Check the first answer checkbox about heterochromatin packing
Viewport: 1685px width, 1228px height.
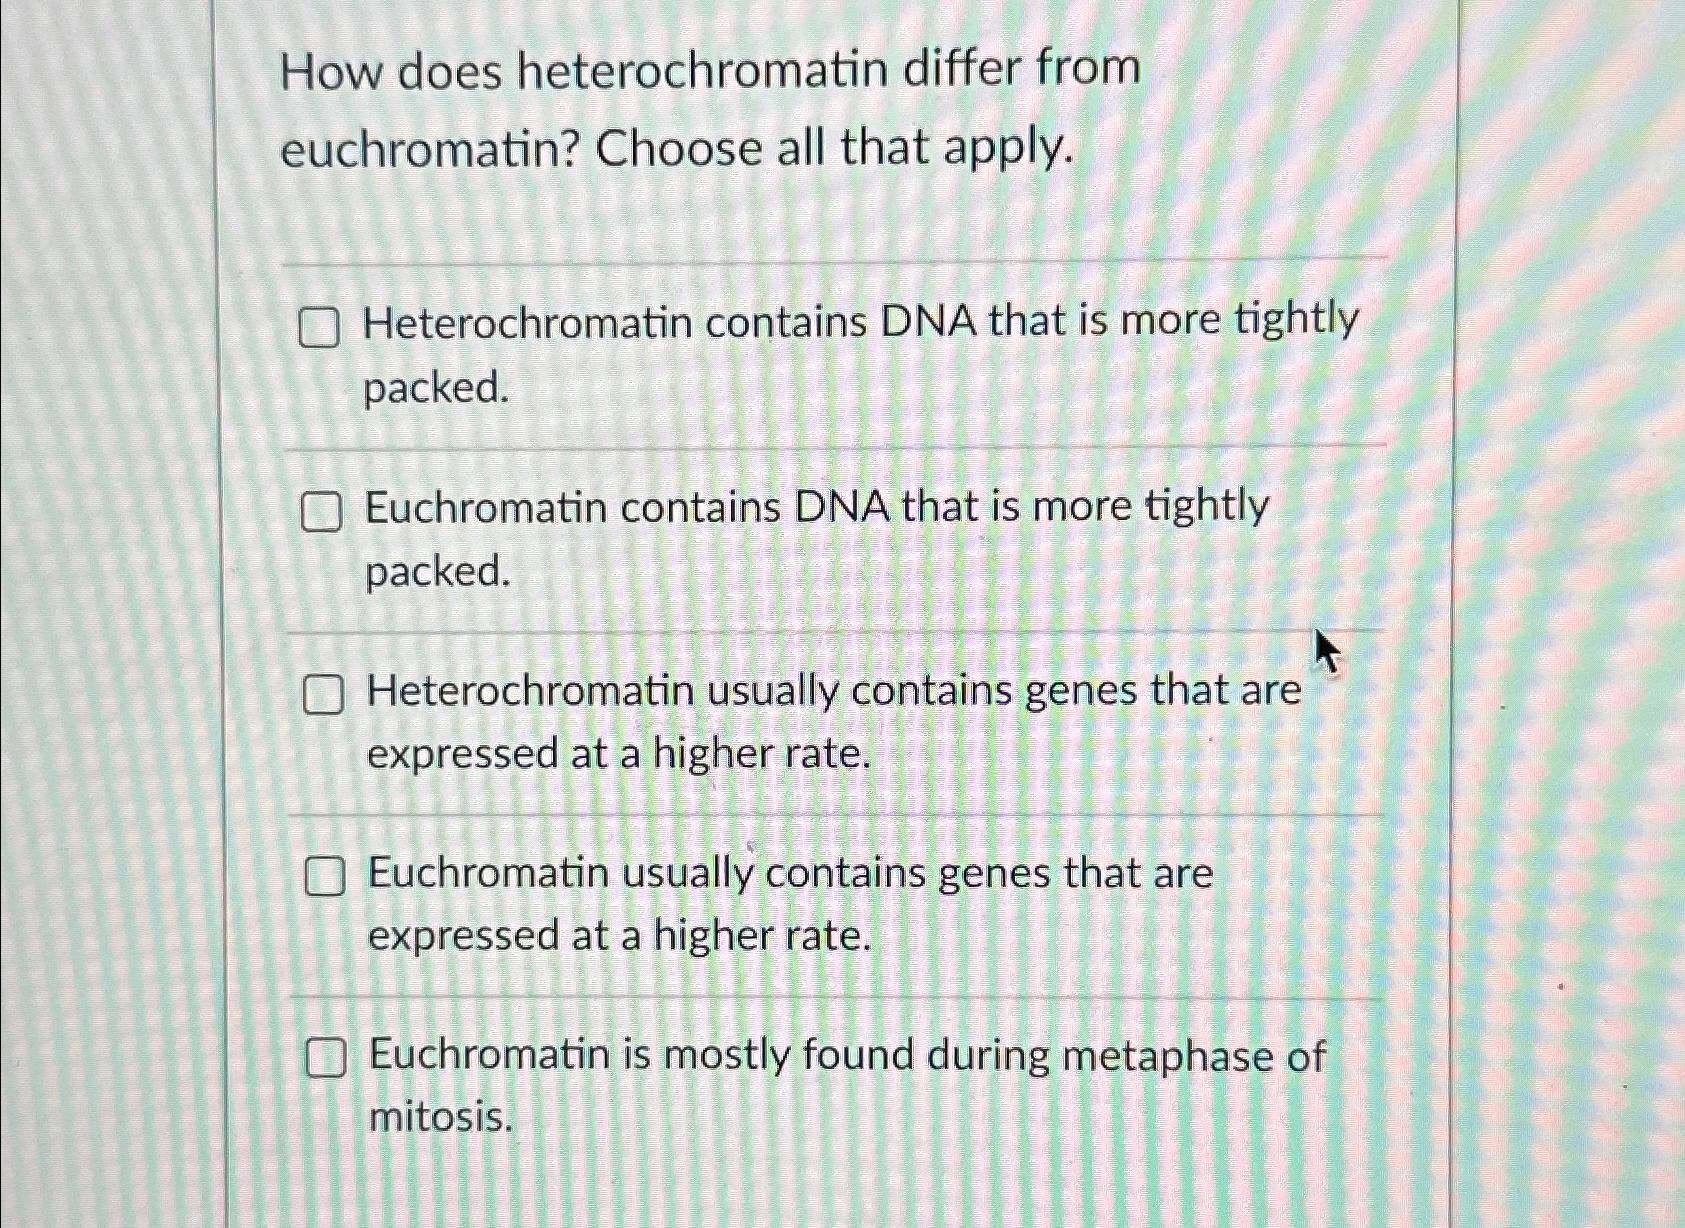point(322,326)
